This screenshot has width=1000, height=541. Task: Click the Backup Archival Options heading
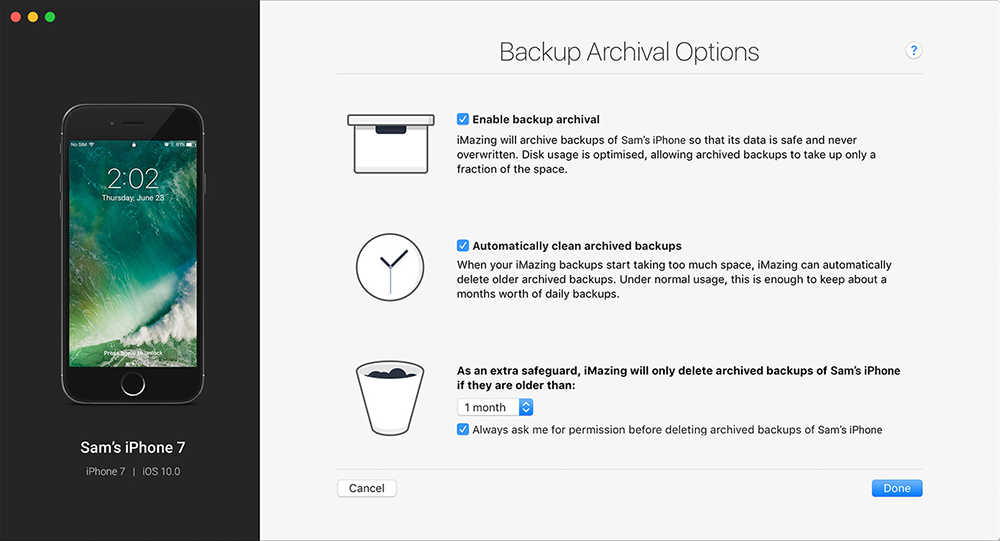tap(629, 52)
